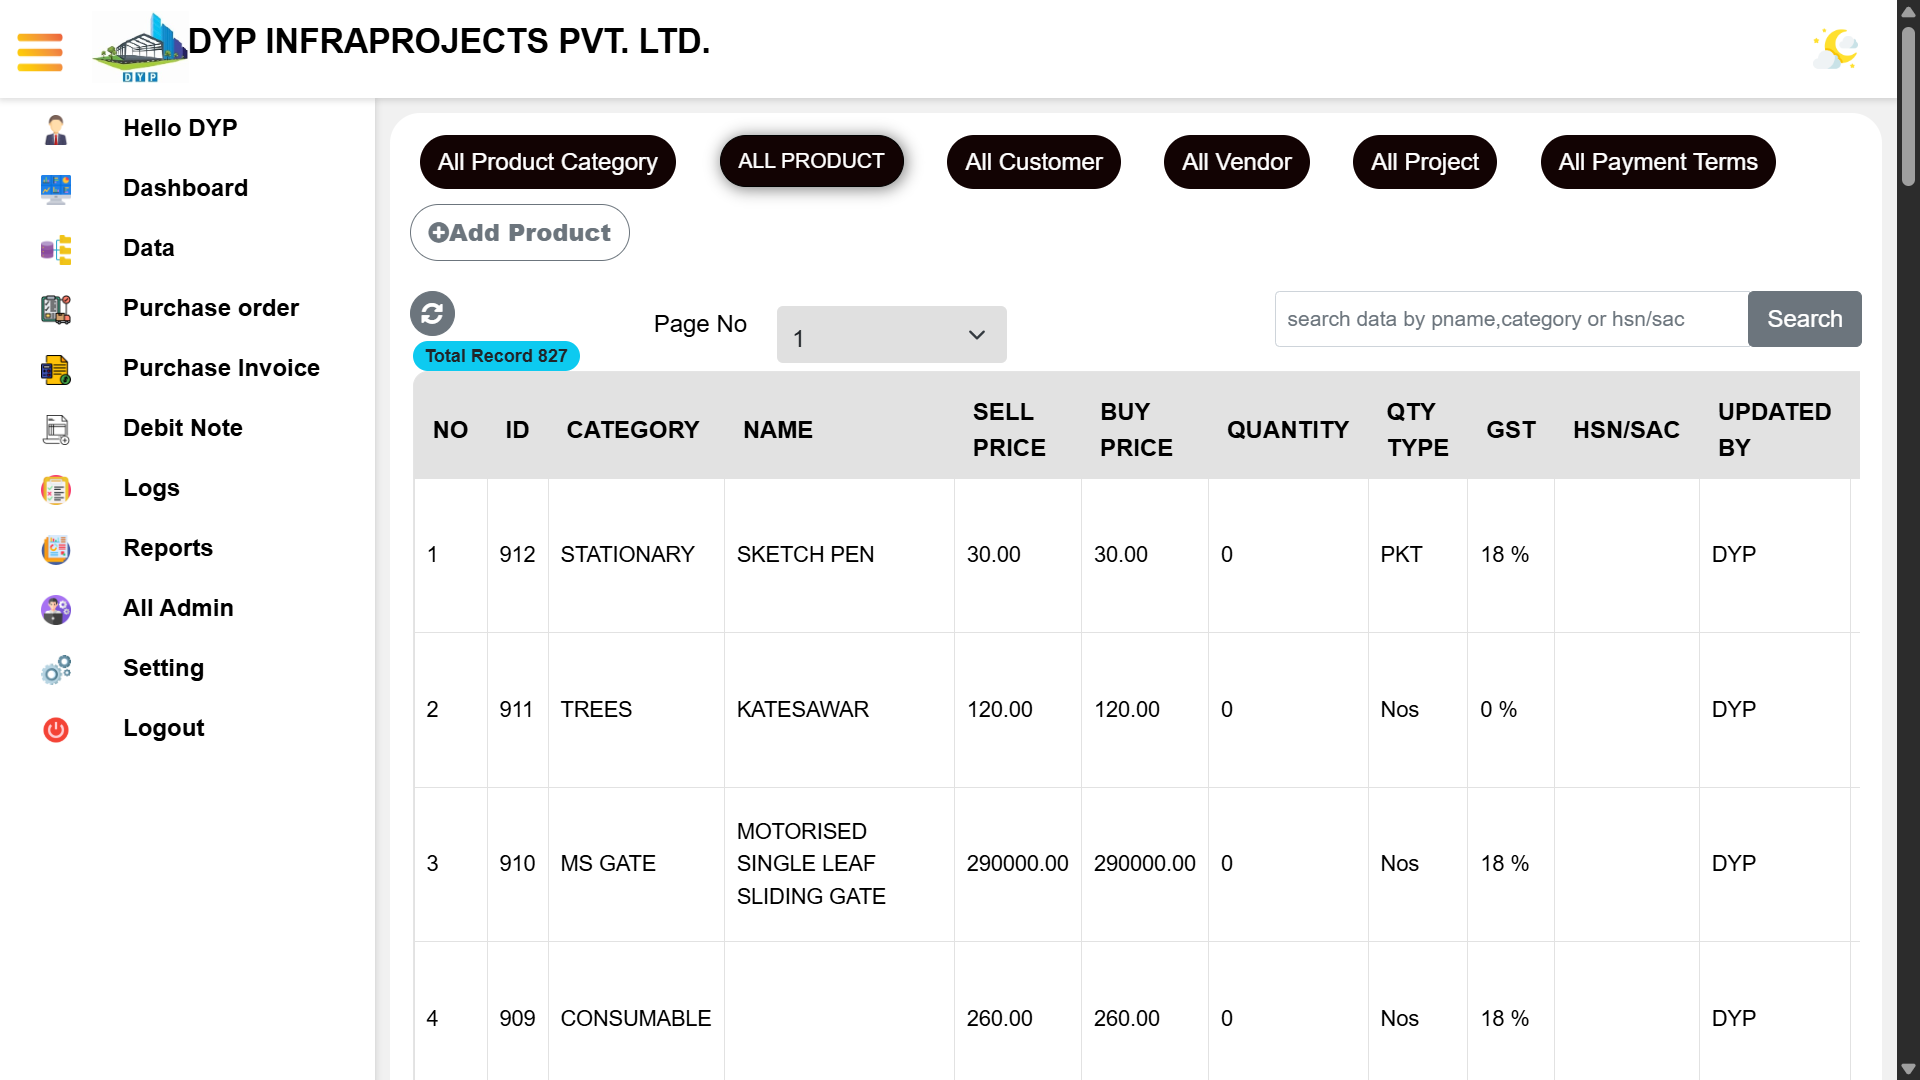This screenshot has width=1920, height=1080.
Task: Focus the product search input field
Action: [1511, 319]
